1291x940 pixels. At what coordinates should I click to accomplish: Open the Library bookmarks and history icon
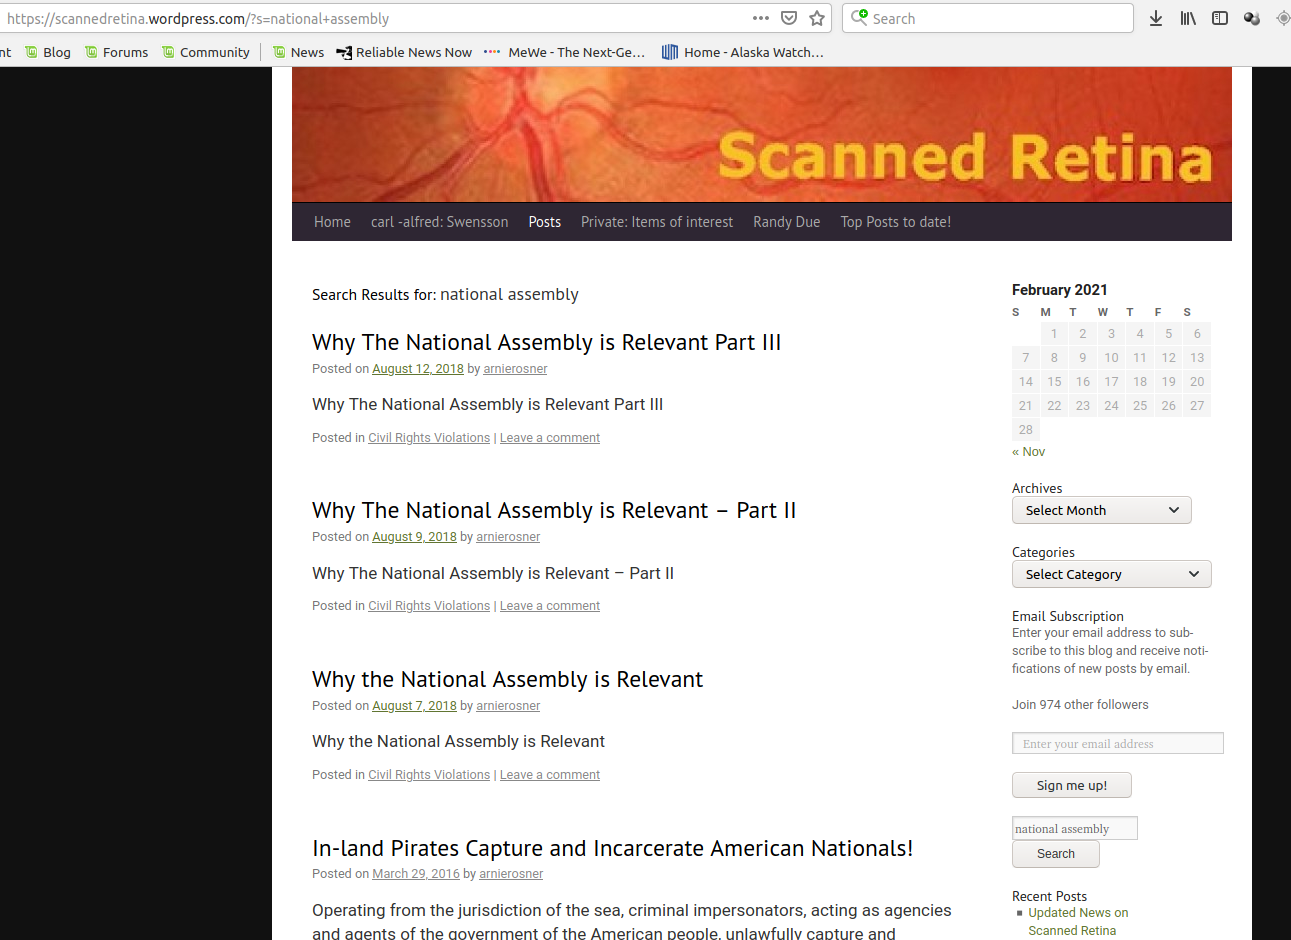tap(1188, 18)
